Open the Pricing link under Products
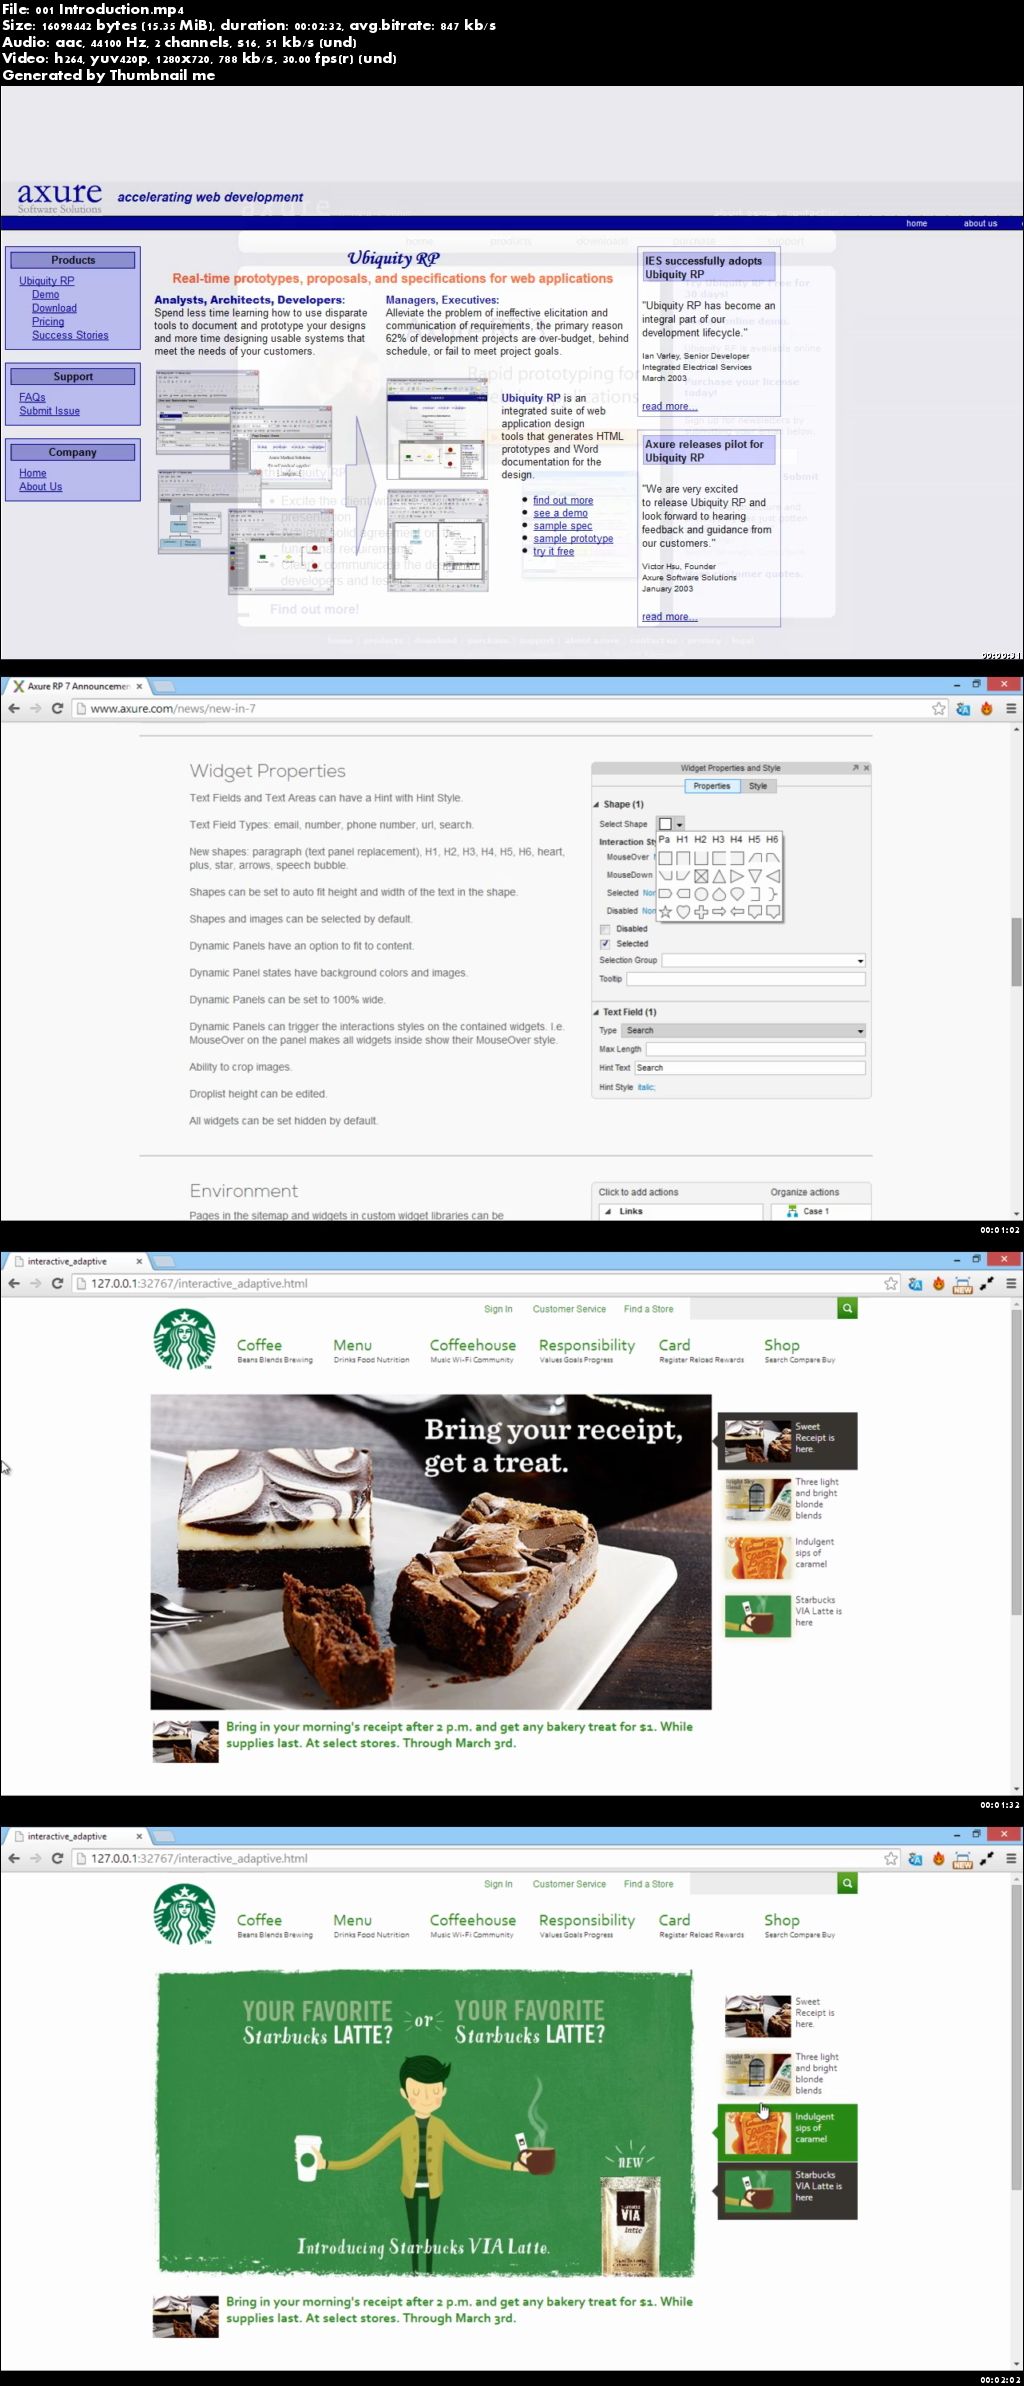The height and width of the screenshot is (2386, 1024). pos(48,322)
